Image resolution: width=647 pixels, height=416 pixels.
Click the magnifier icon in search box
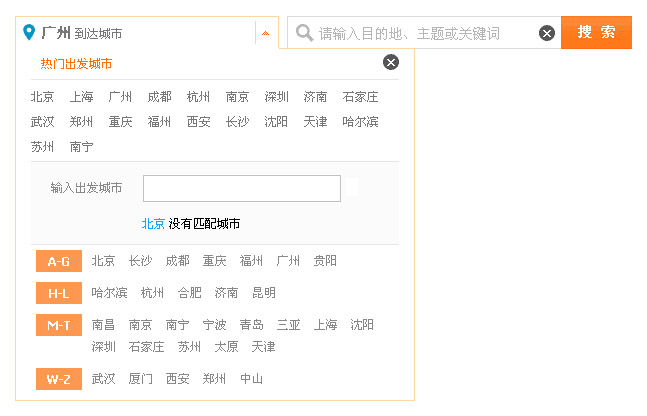304,33
